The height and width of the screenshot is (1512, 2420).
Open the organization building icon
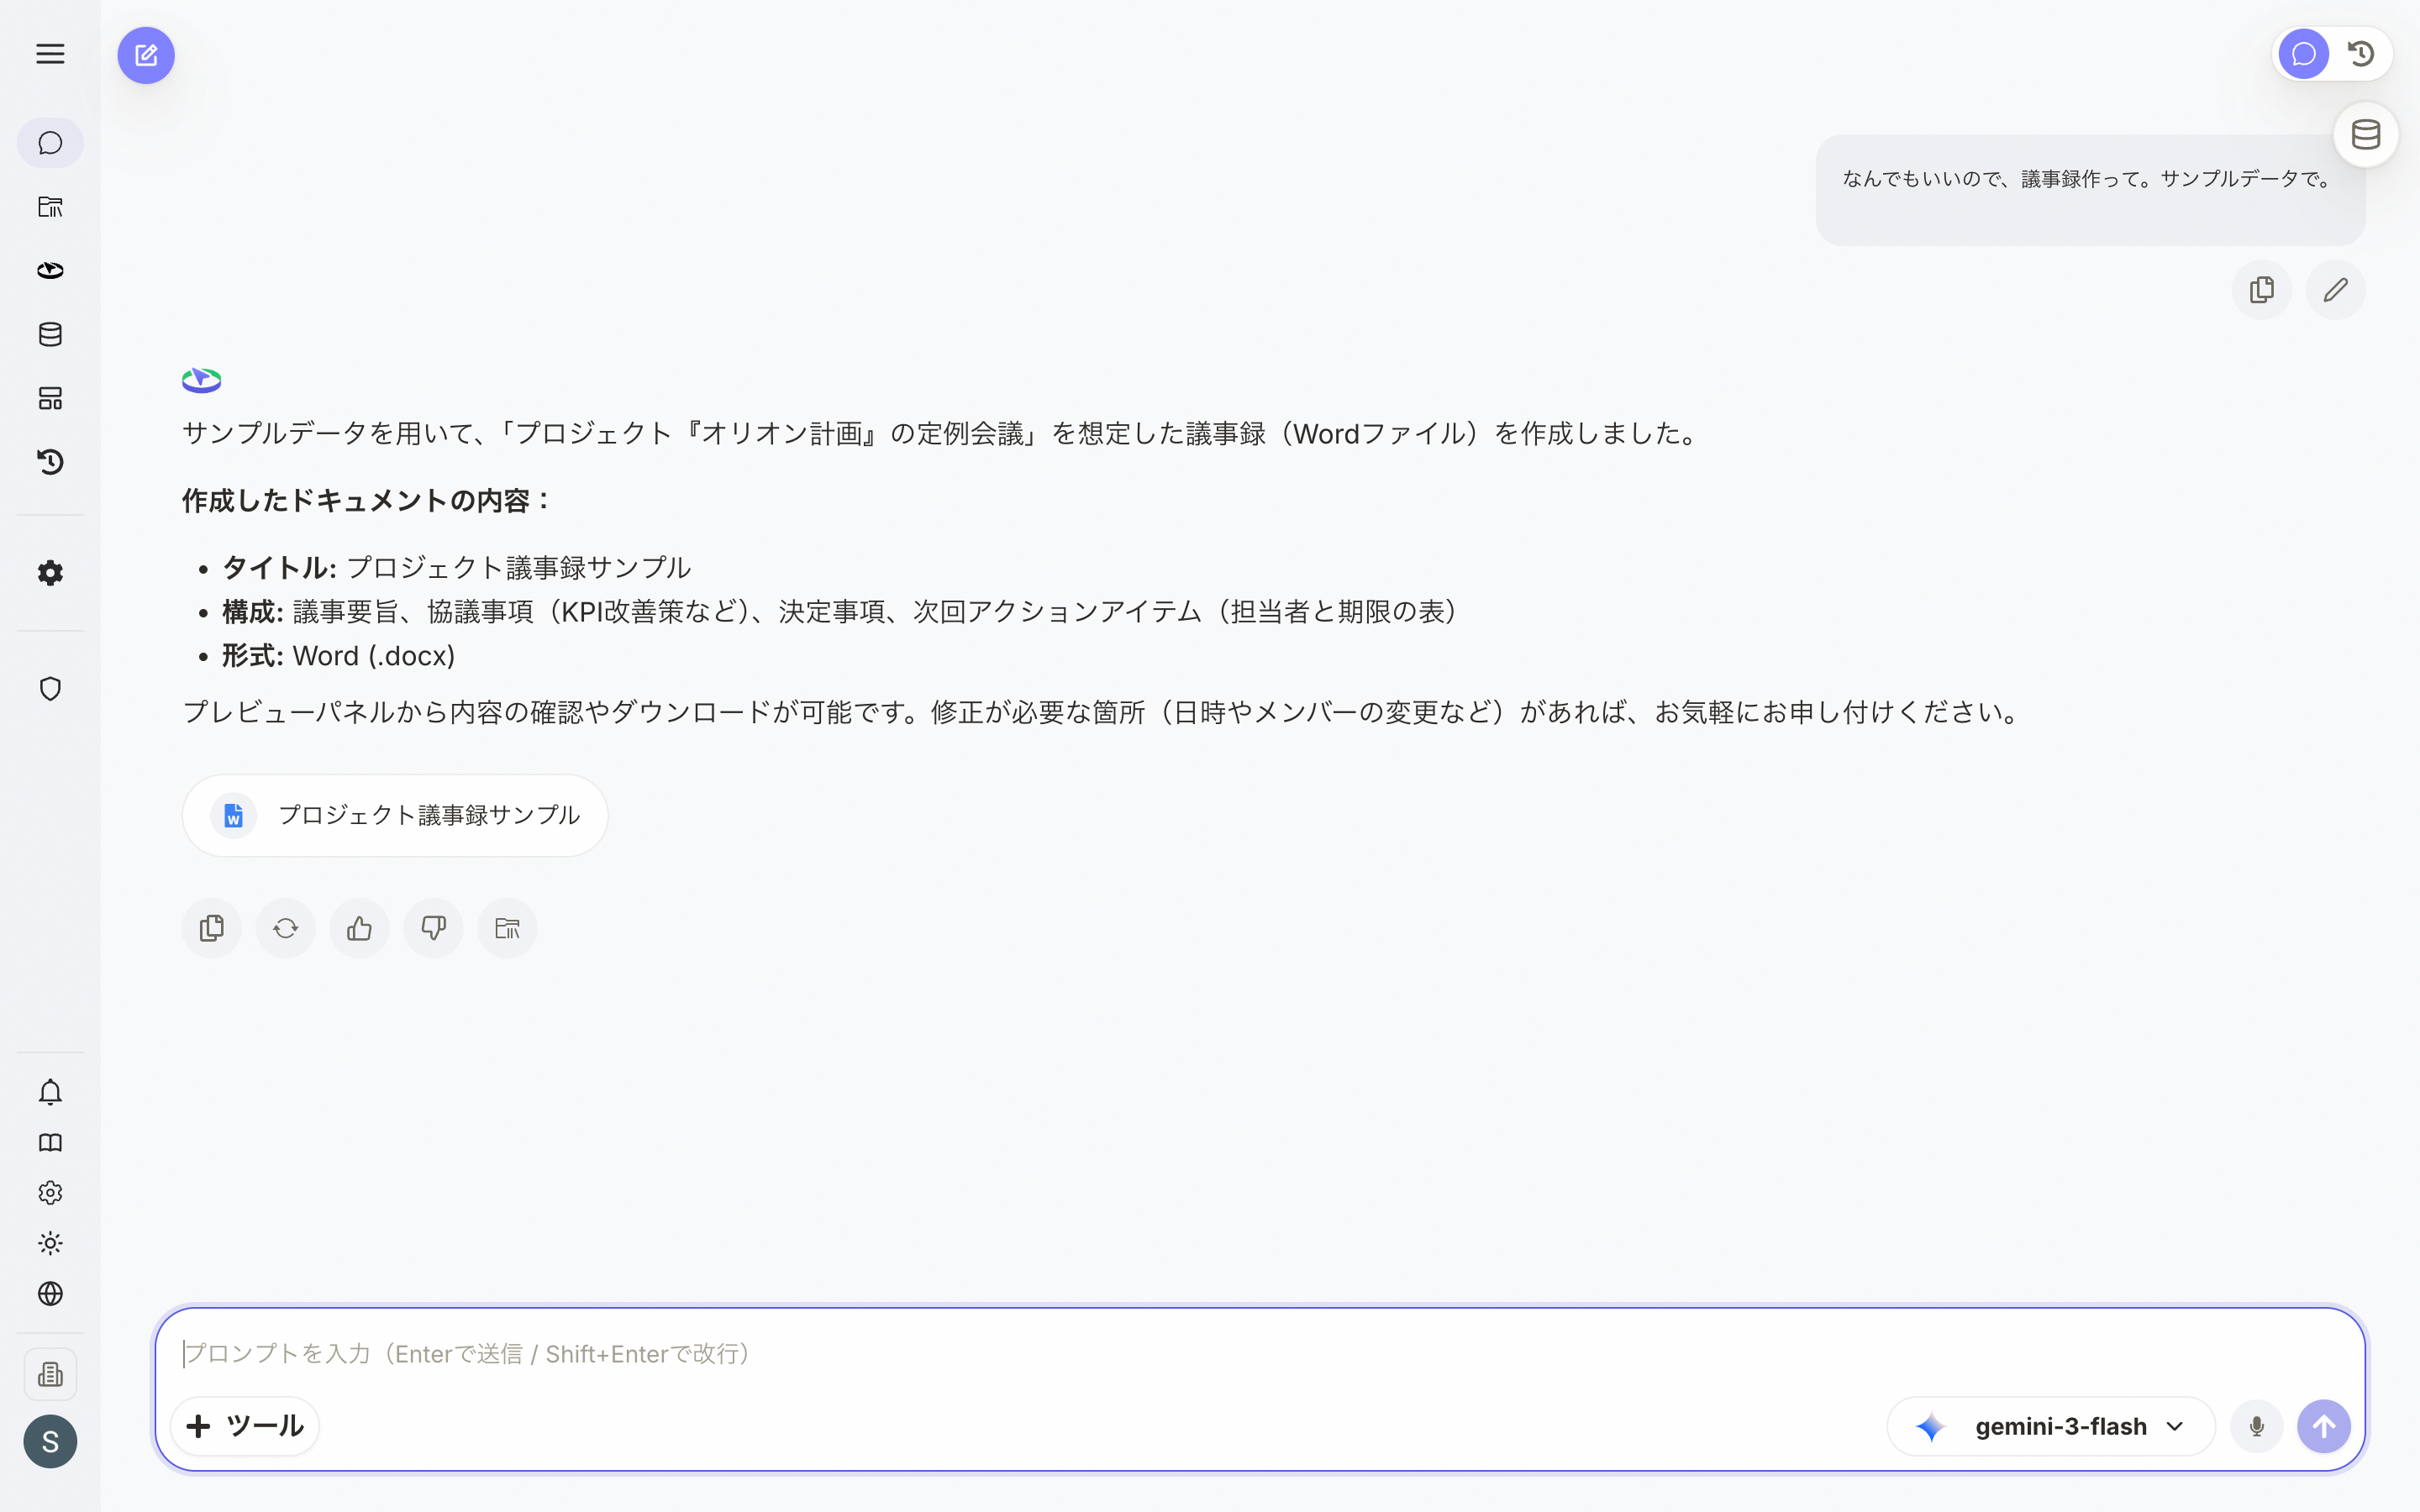click(x=50, y=1375)
